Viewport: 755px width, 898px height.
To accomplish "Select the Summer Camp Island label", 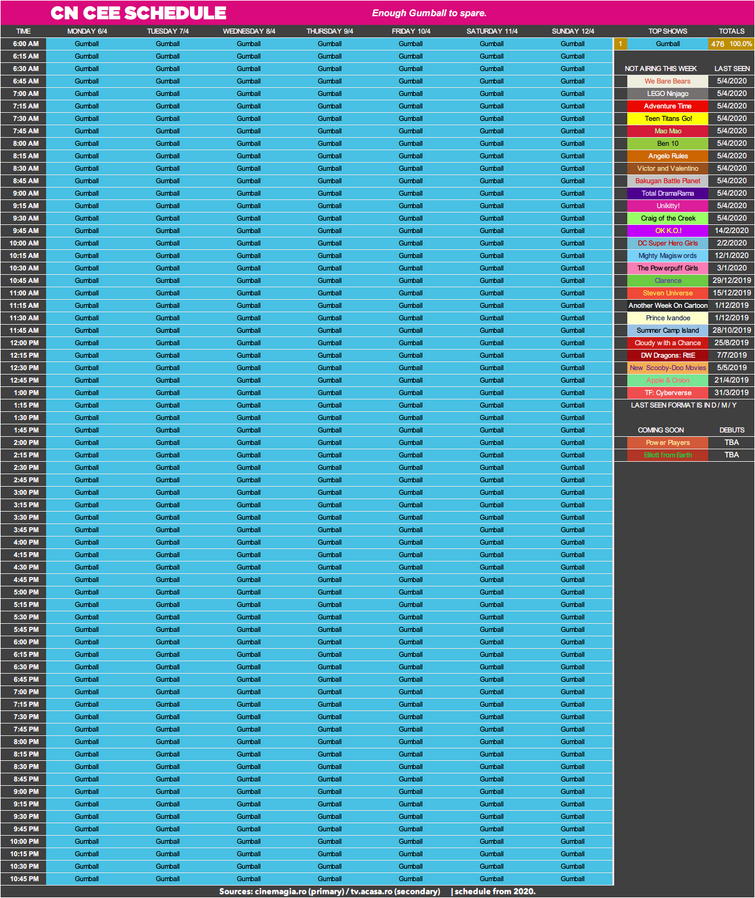I will click(668, 330).
